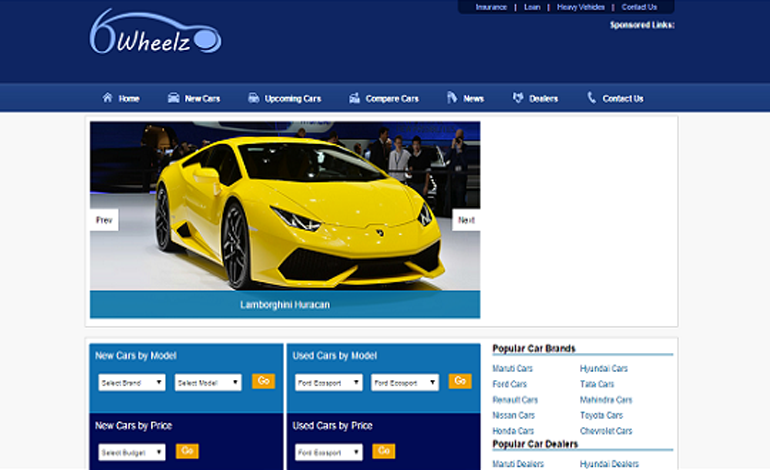Click the Dealers handshake icon

[518, 98]
